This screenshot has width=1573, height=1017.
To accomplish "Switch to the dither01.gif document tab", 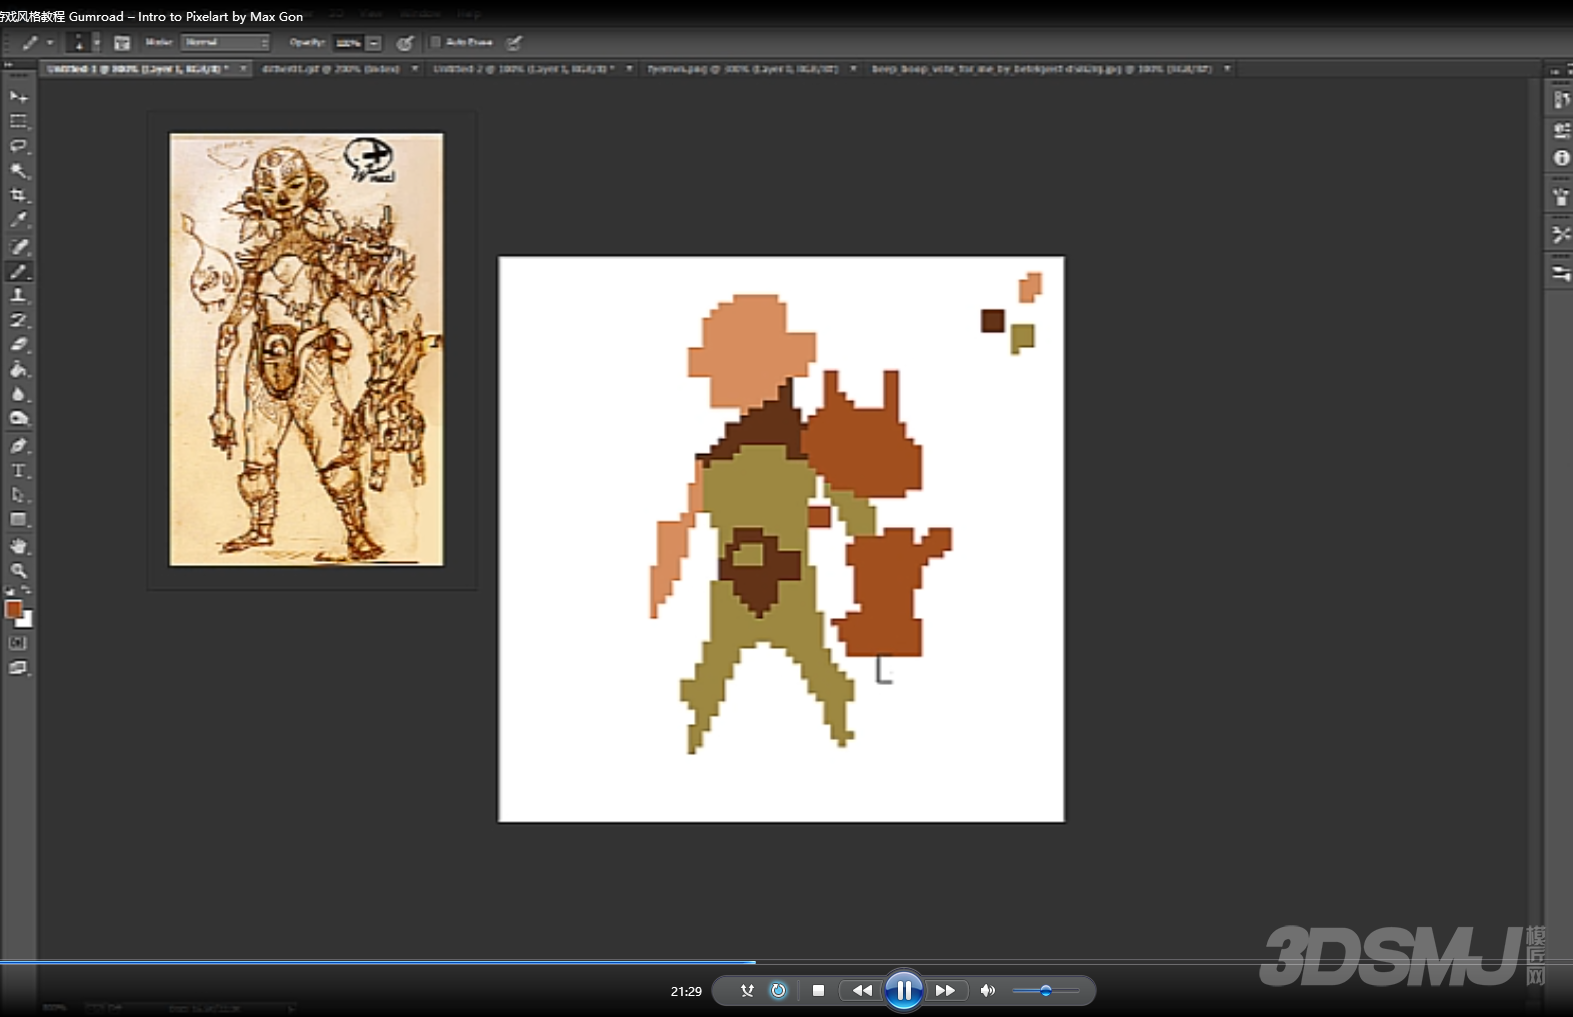I will (330, 69).
